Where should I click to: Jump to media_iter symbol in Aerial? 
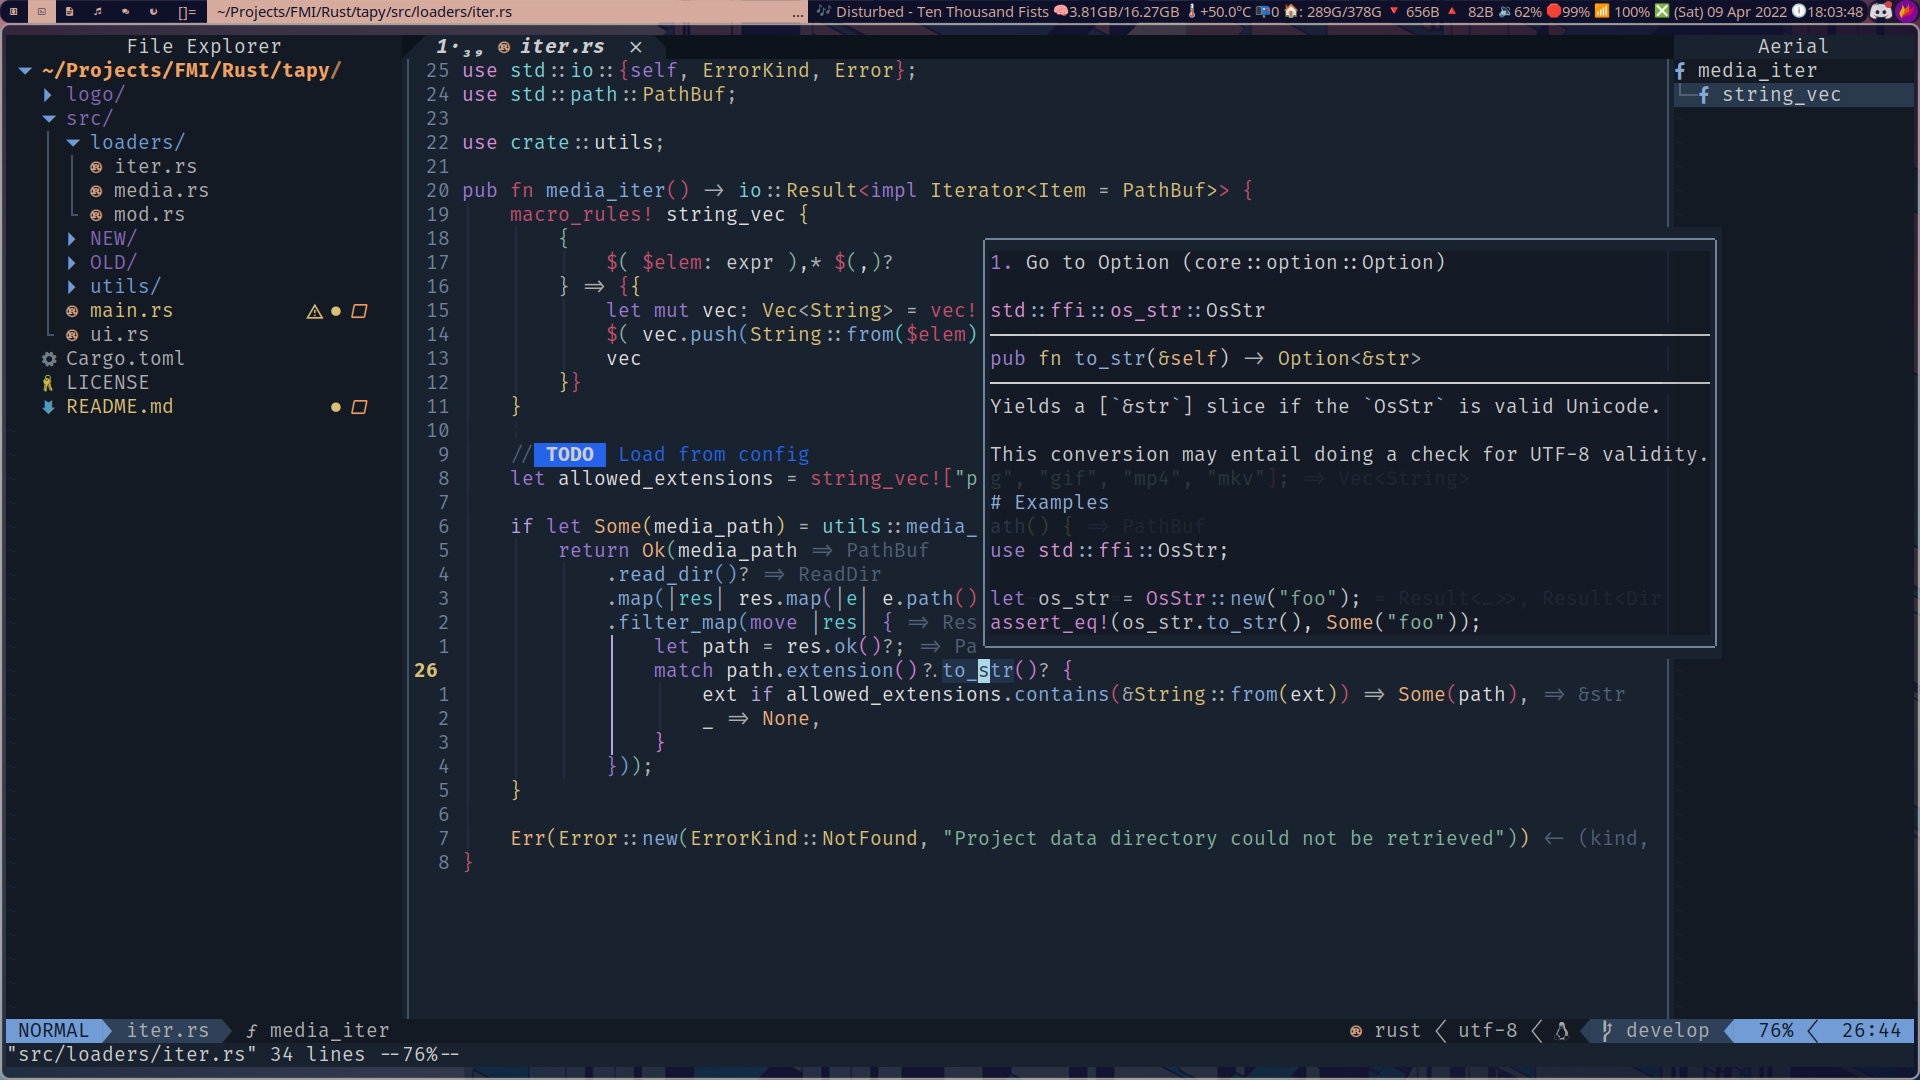1757,71
